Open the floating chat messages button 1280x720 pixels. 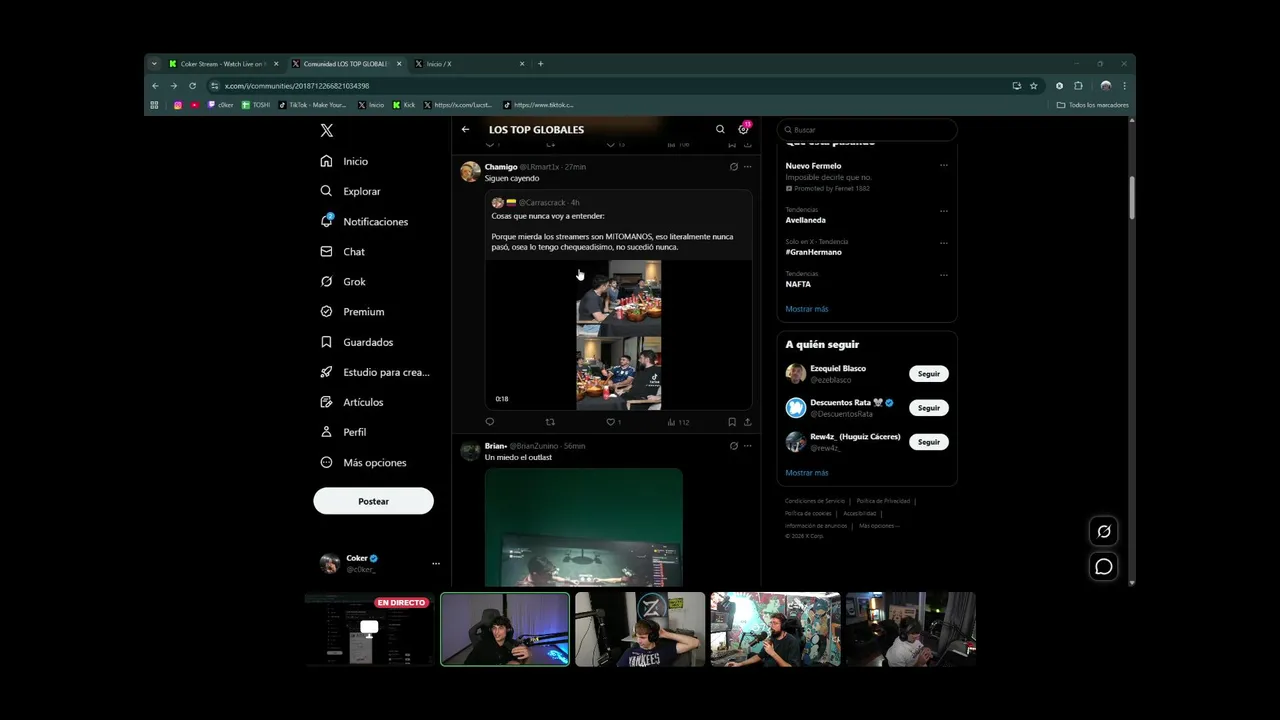(x=1104, y=567)
